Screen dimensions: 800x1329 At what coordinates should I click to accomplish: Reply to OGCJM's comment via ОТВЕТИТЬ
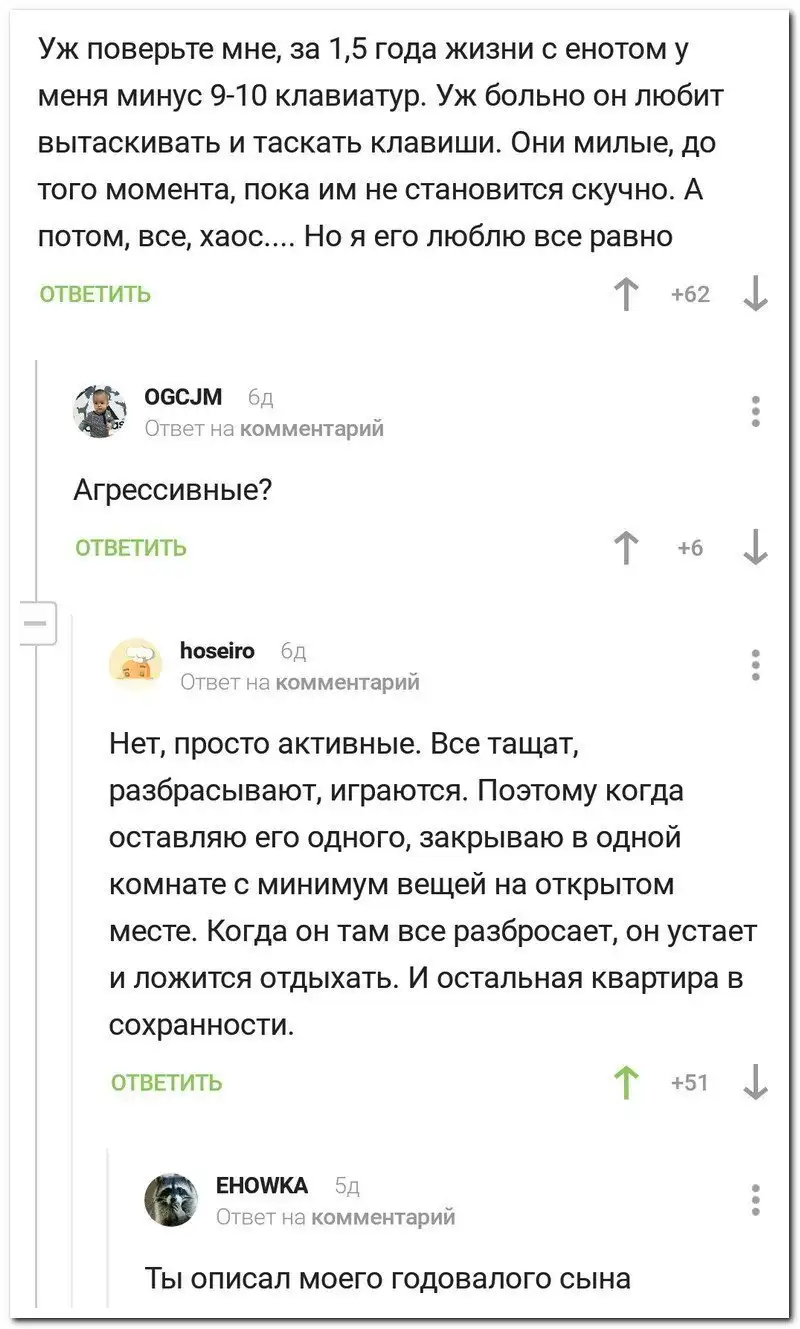coord(131,548)
